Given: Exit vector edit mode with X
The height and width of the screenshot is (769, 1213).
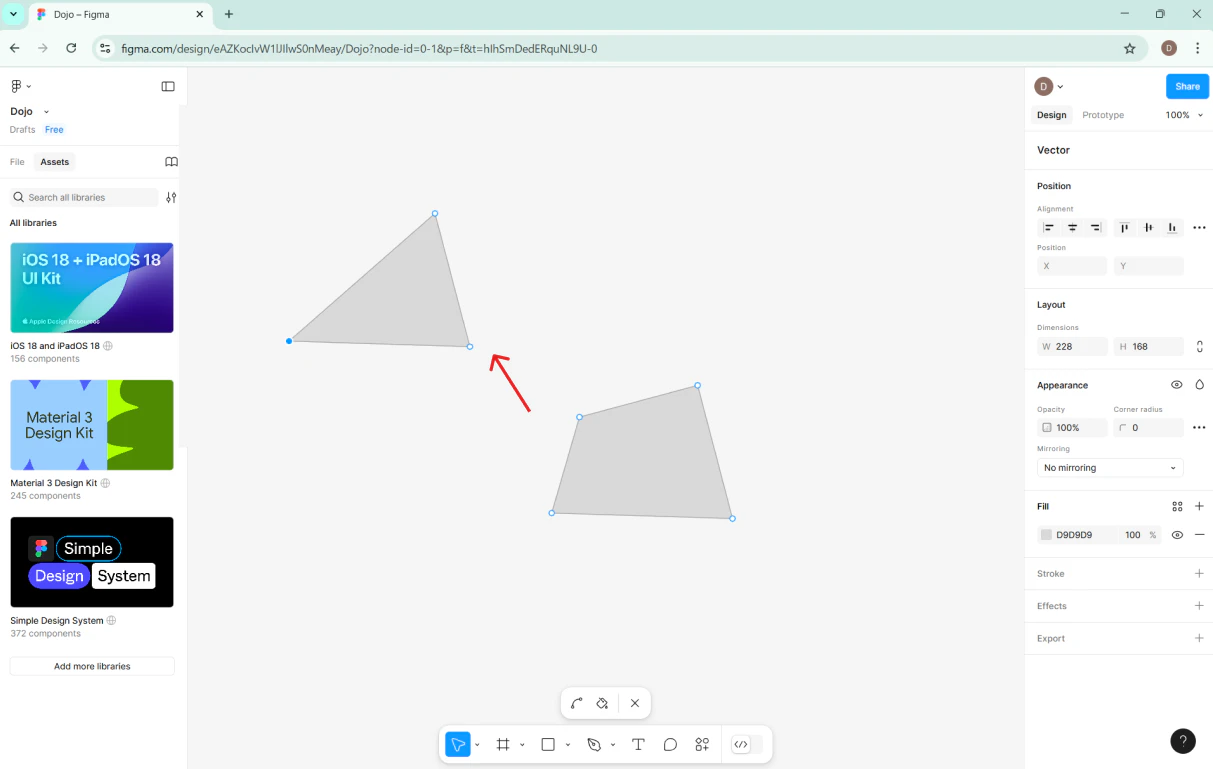Looking at the screenshot, I should 635,703.
